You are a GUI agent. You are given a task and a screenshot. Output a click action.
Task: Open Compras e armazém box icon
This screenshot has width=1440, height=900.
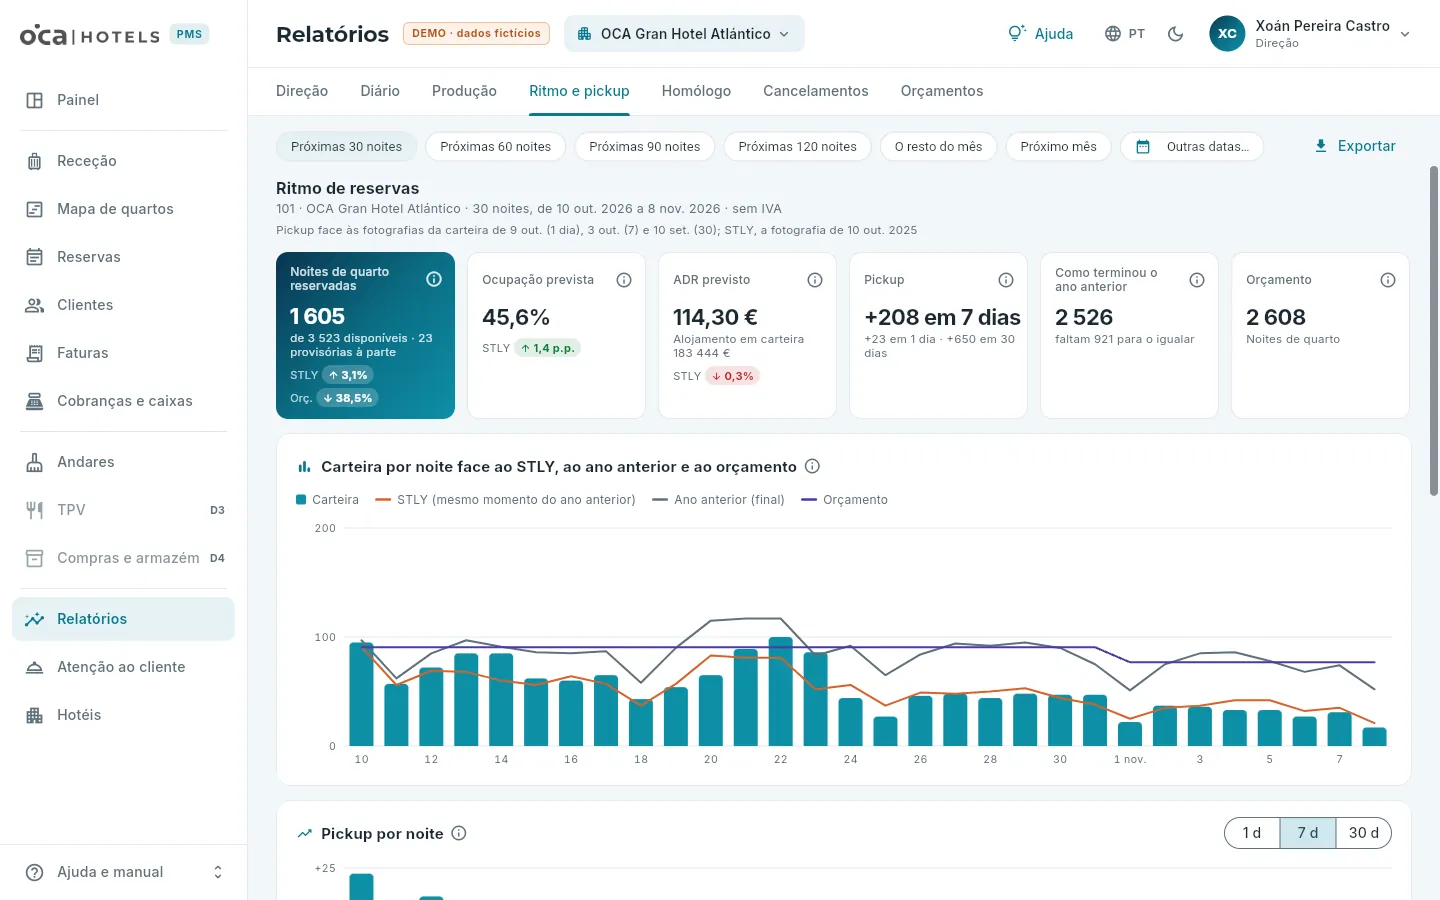34,558
